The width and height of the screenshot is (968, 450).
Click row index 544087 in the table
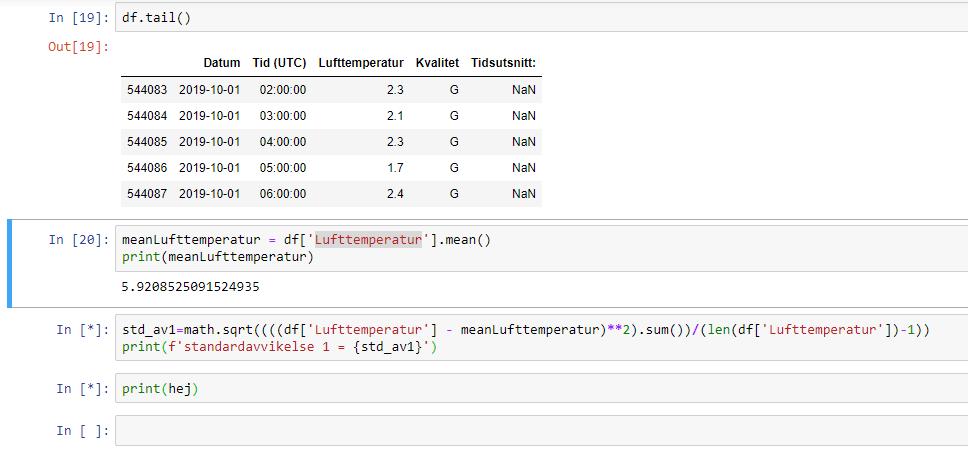147,194
